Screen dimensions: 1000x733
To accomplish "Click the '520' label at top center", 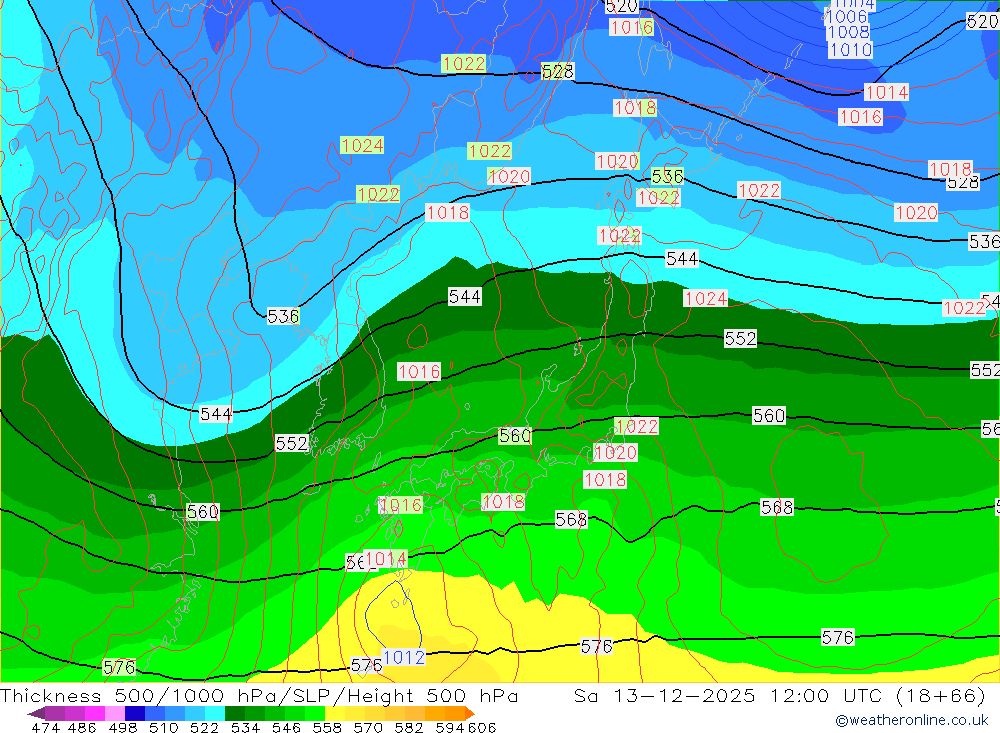I will [621, 6].
